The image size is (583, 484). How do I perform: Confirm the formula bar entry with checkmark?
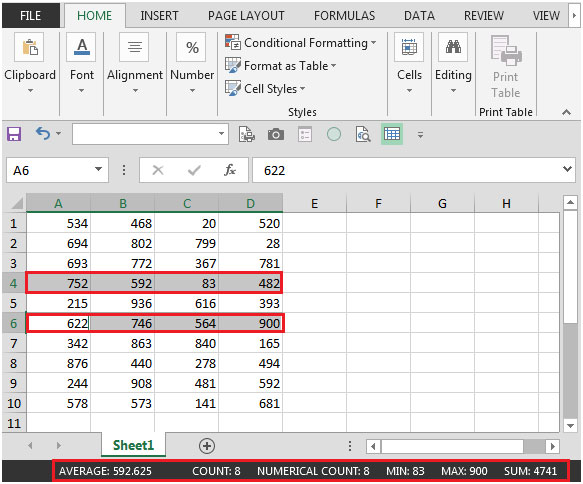(x=194, y=170)
